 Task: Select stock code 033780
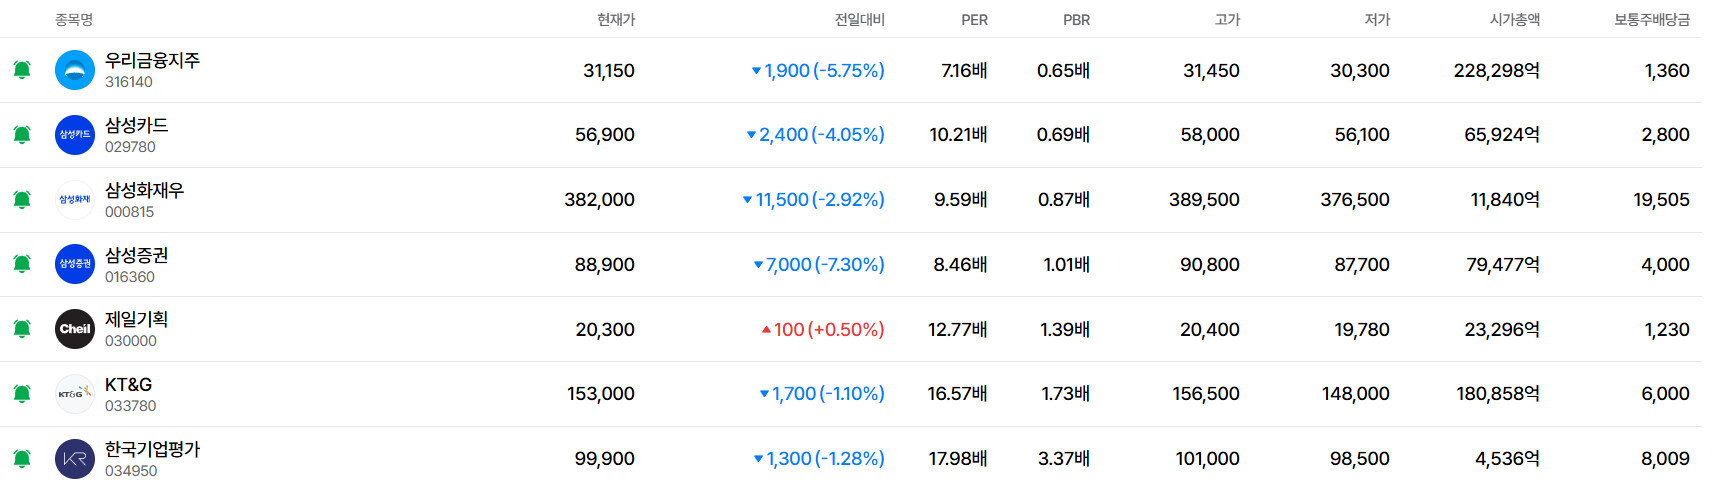[131, 406]
